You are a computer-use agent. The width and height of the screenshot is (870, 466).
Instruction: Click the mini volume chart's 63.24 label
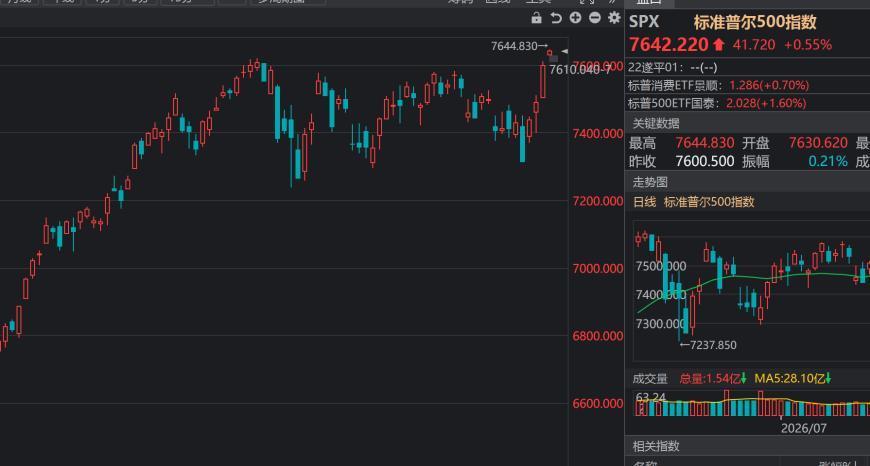651,397
